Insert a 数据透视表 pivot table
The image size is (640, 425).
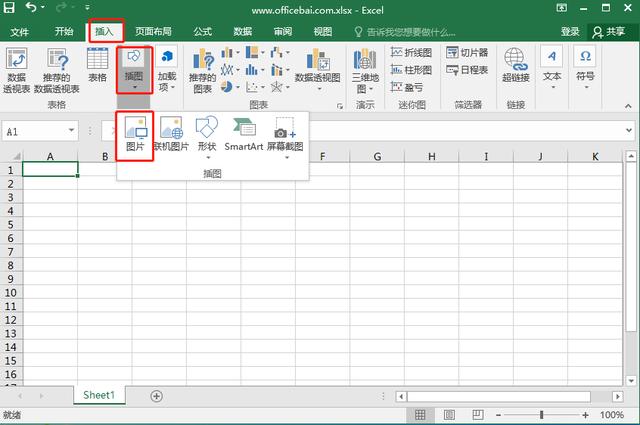click(16, 70)
